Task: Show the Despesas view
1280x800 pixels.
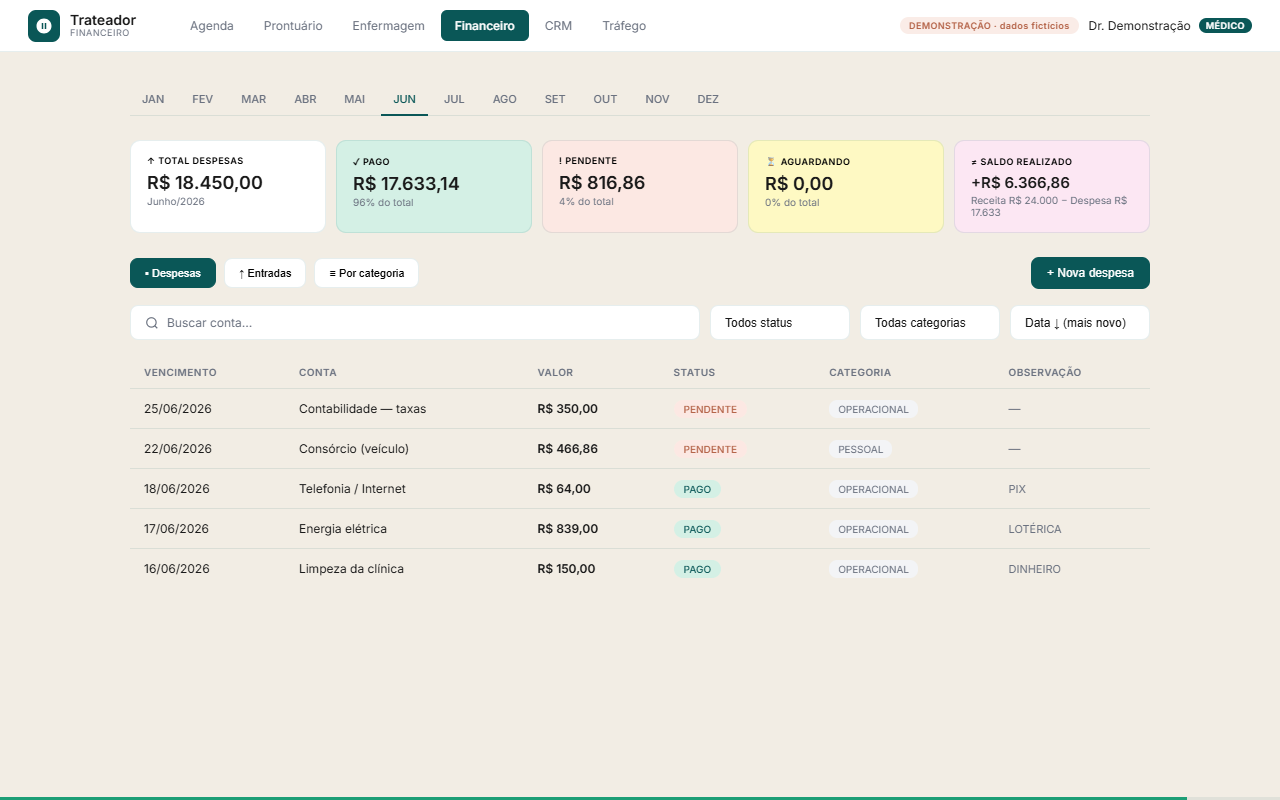Action: coord(173,273)
